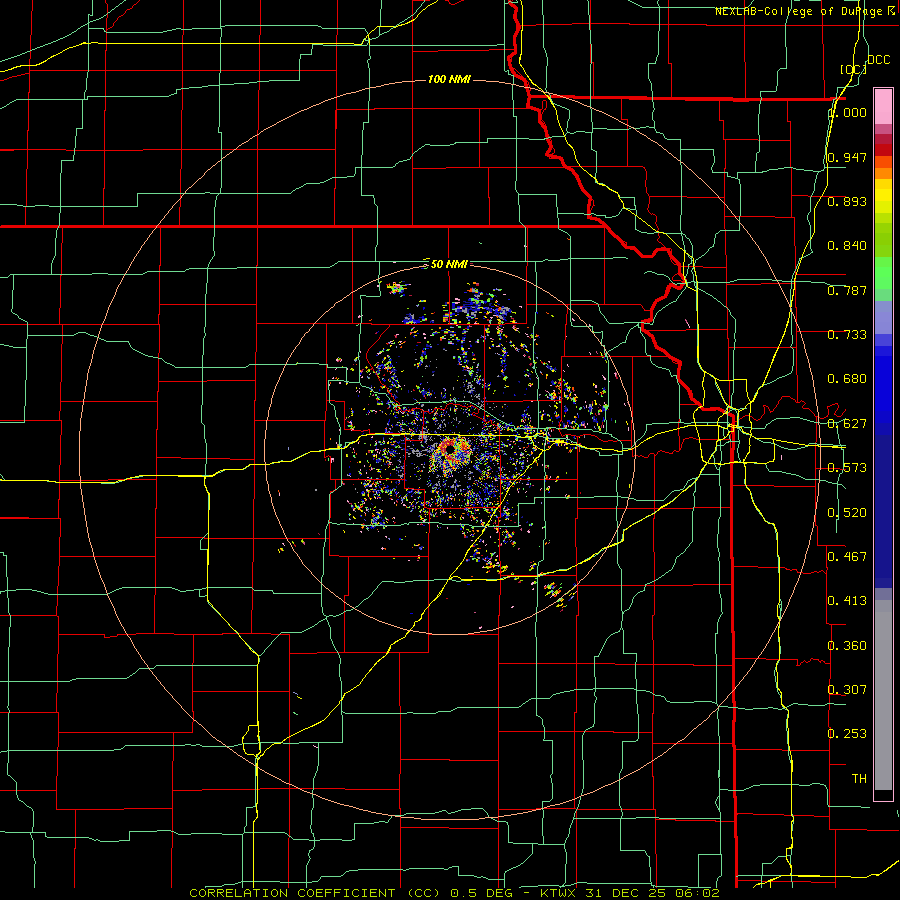Pick the red color segment near 0.947
Image resolution: width=900 pixels, height=900 pixels.
coord(883,150)
